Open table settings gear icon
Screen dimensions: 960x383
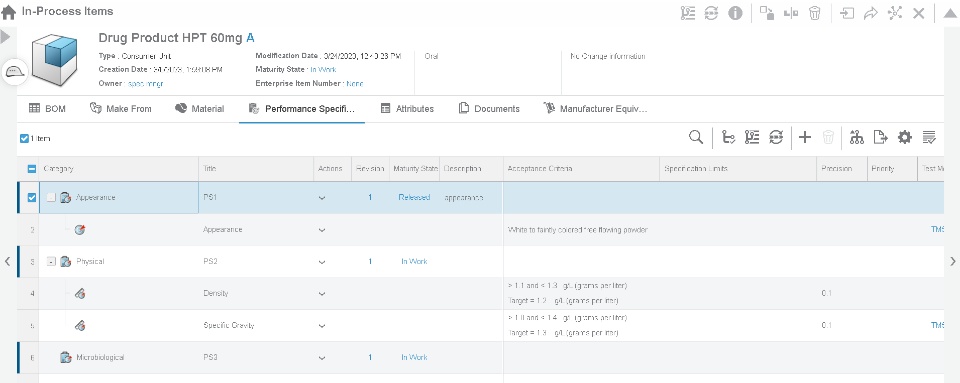(904, 138)
